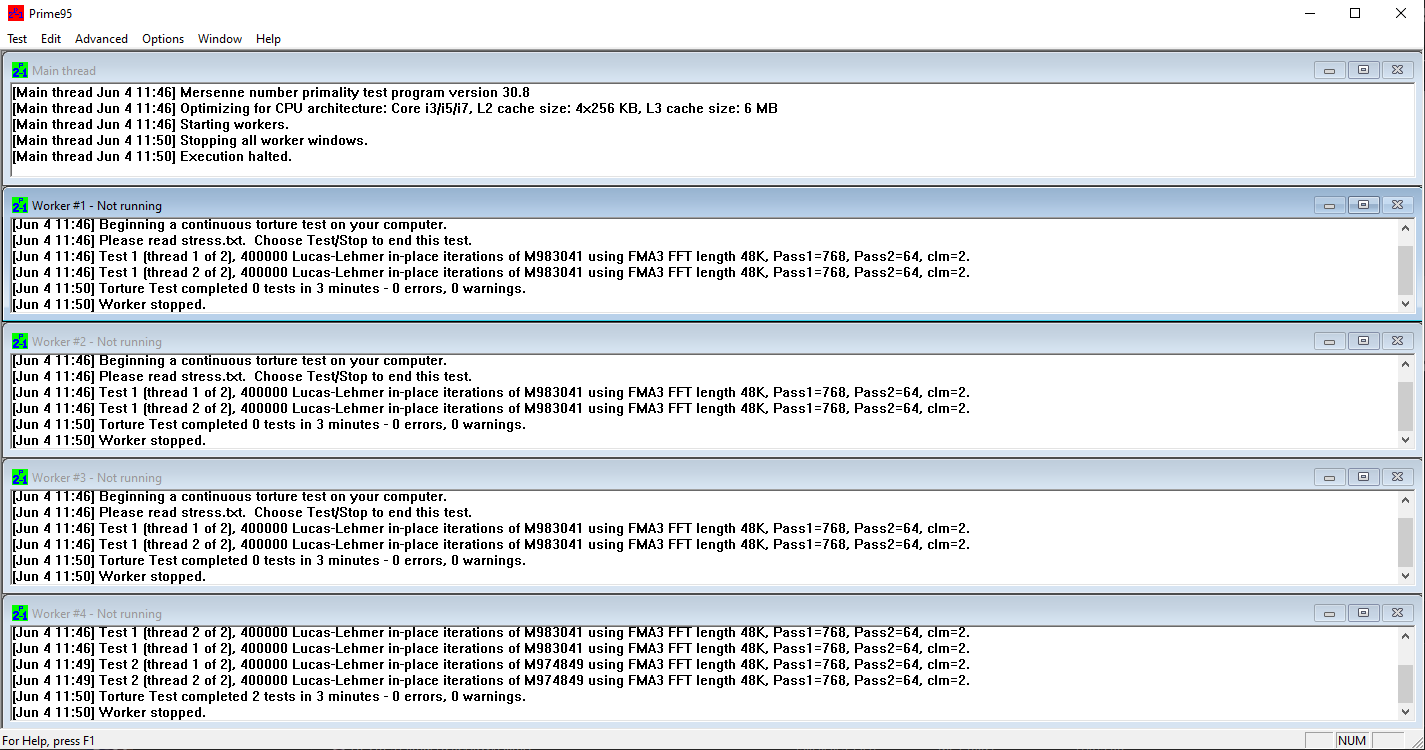
Task: Click Worker #4 scrollbar up arrow
Action: [1405, 636]
